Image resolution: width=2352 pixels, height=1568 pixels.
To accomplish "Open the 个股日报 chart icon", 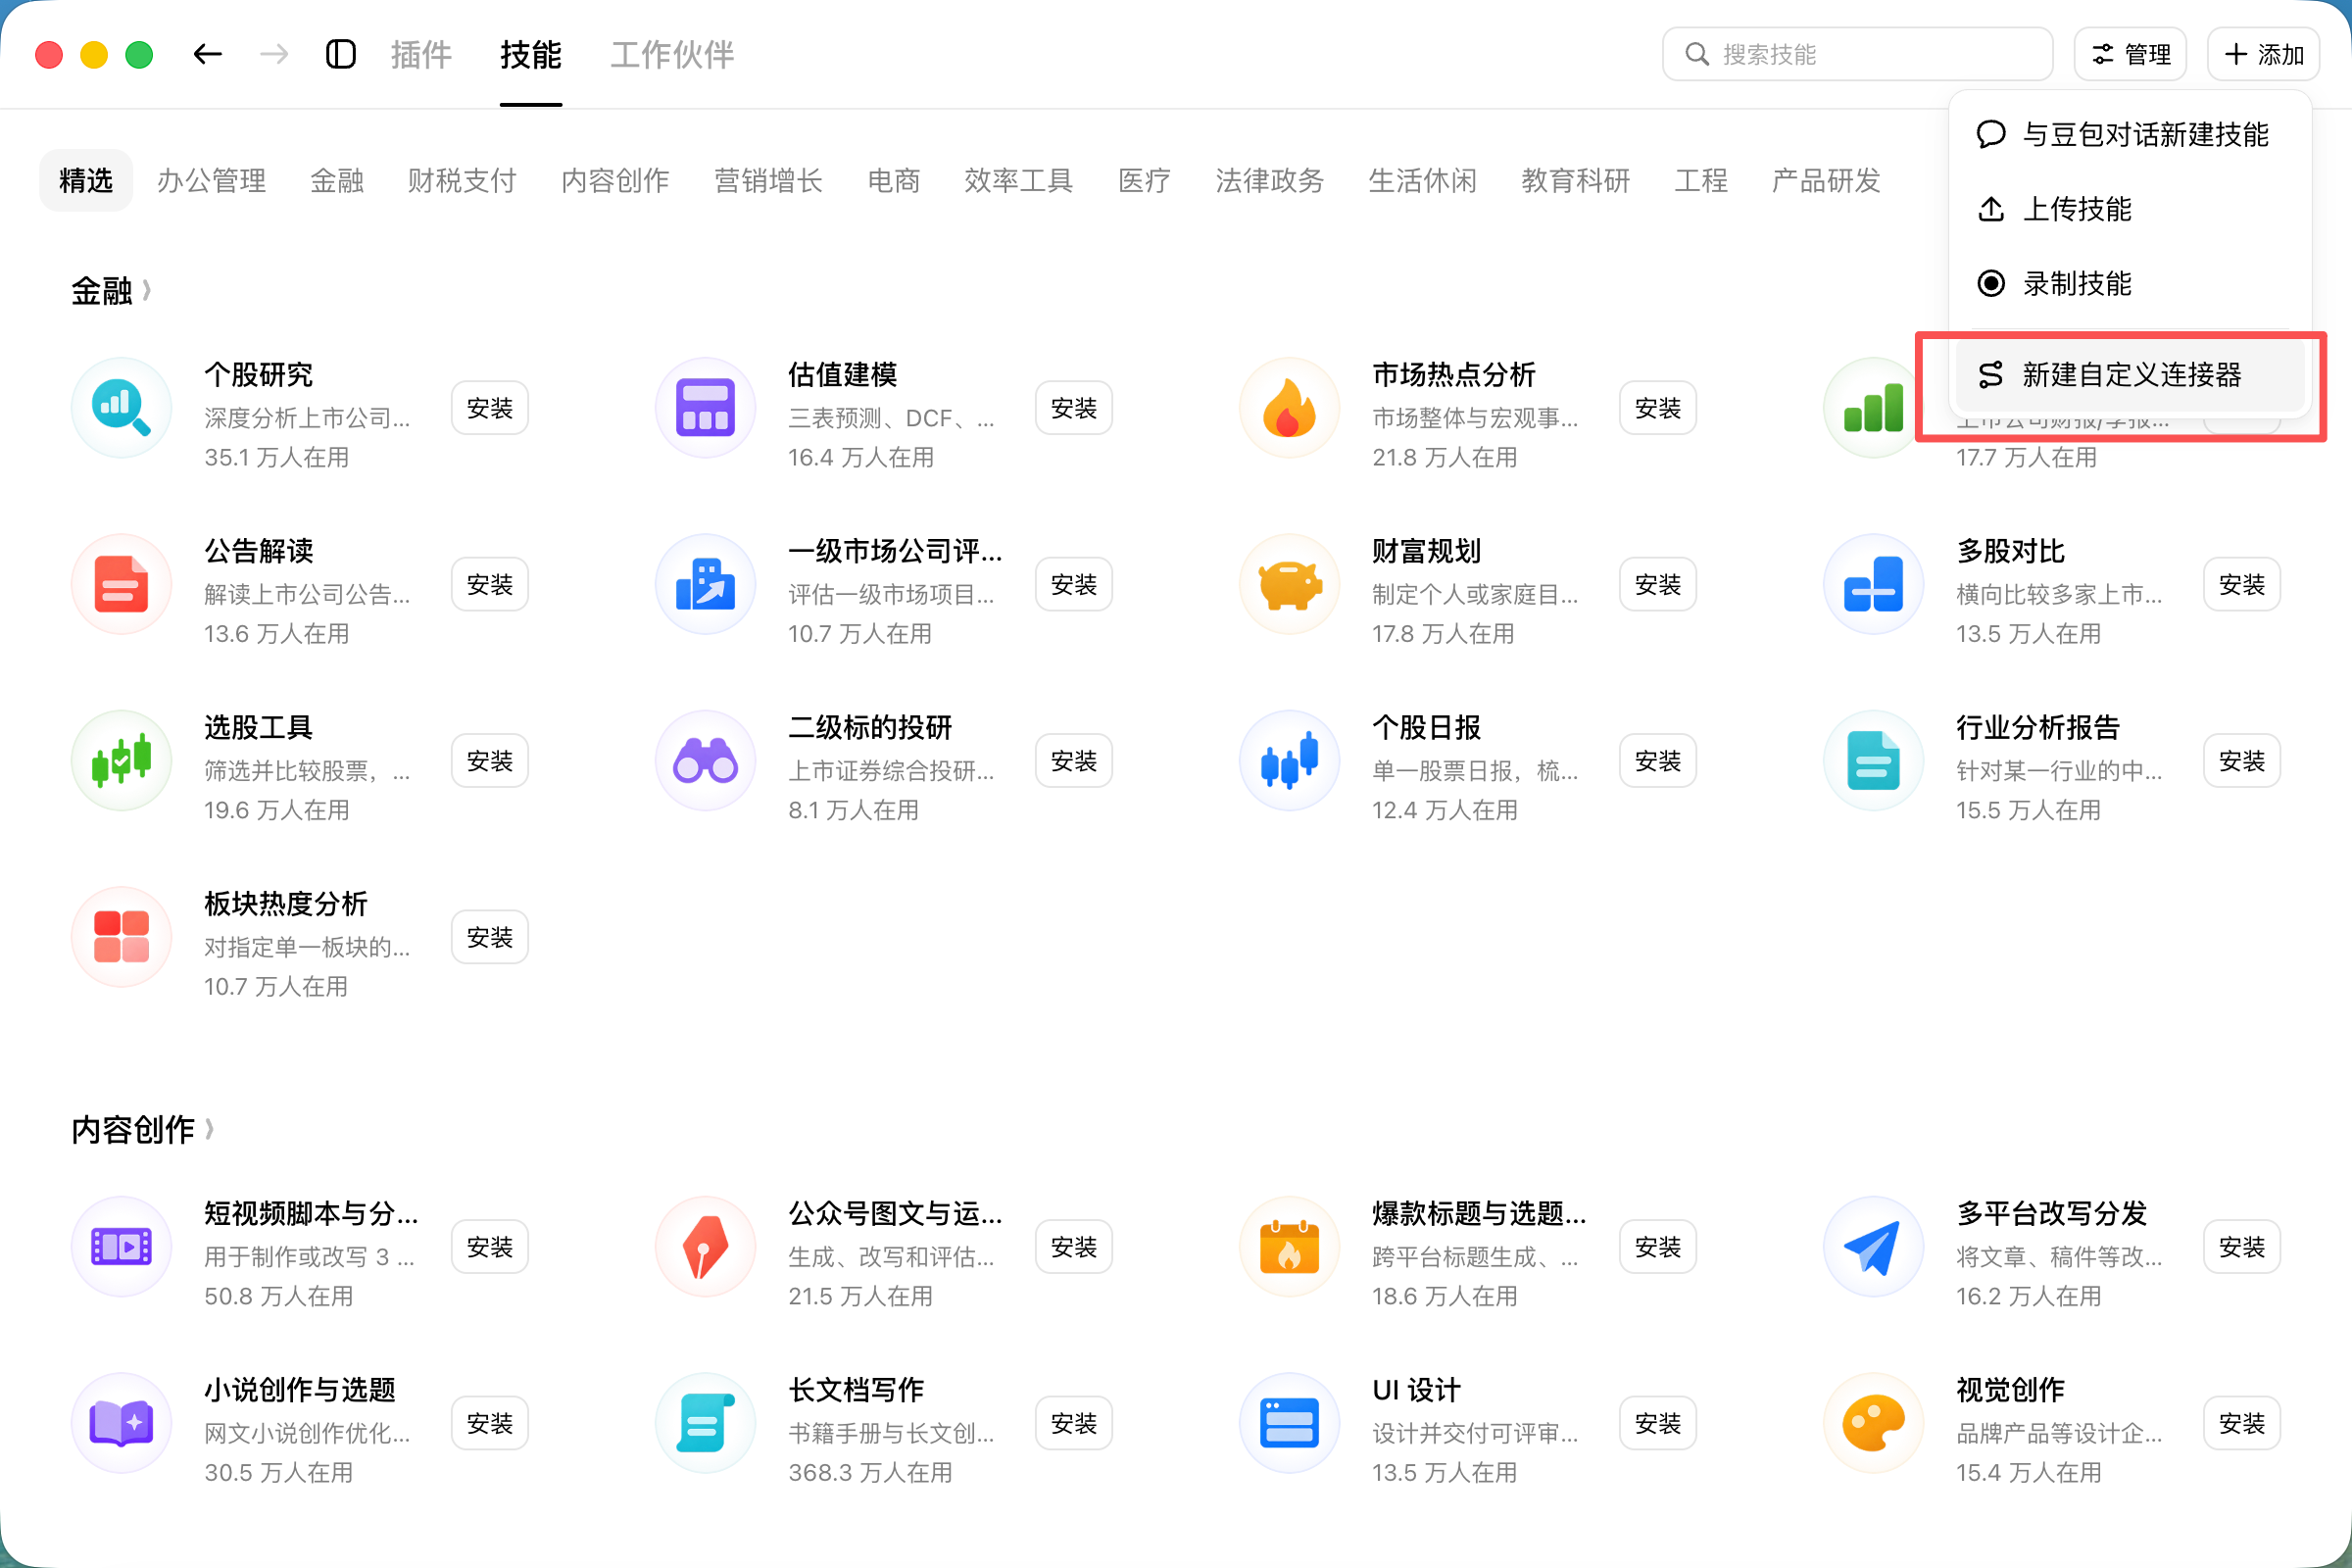I will pos(1289,761).
